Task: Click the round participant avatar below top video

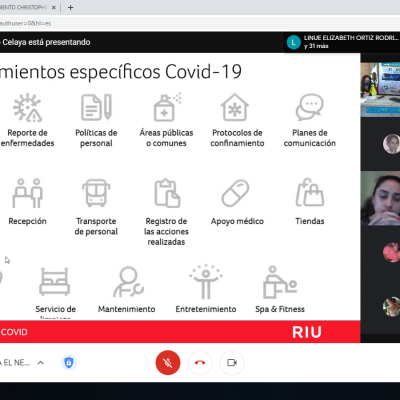Action: click(x=391, y=144)
